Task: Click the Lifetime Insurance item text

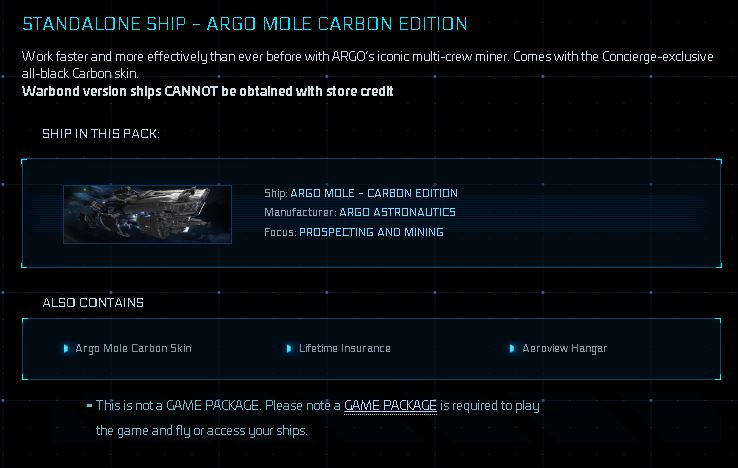Action: tap(345, 348)
